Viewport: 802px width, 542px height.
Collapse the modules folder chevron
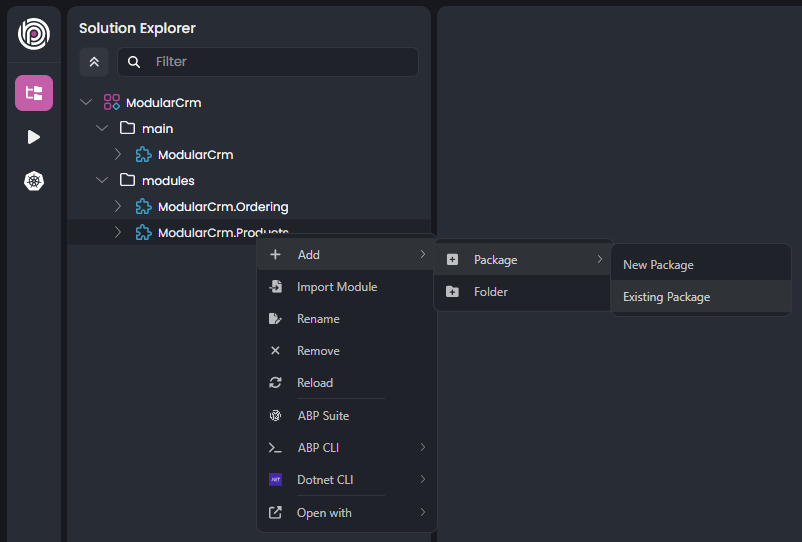point(102,180)
